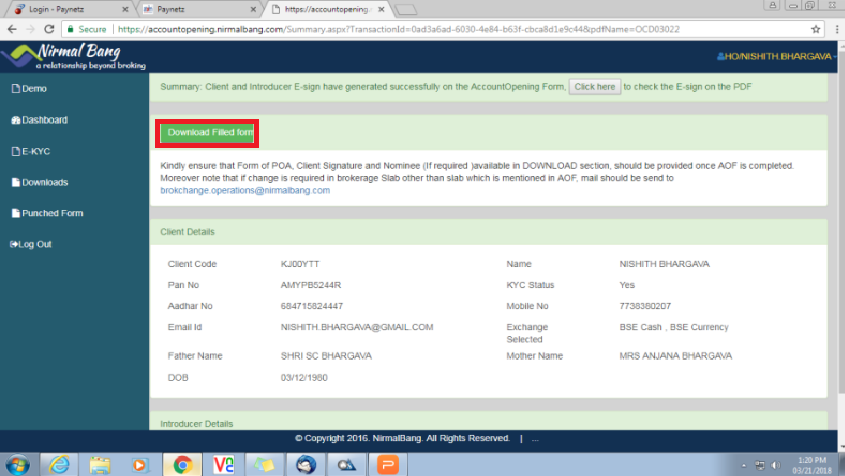Select E-KYC from the sidebar

pyautogui.click(x=36, y=151)
